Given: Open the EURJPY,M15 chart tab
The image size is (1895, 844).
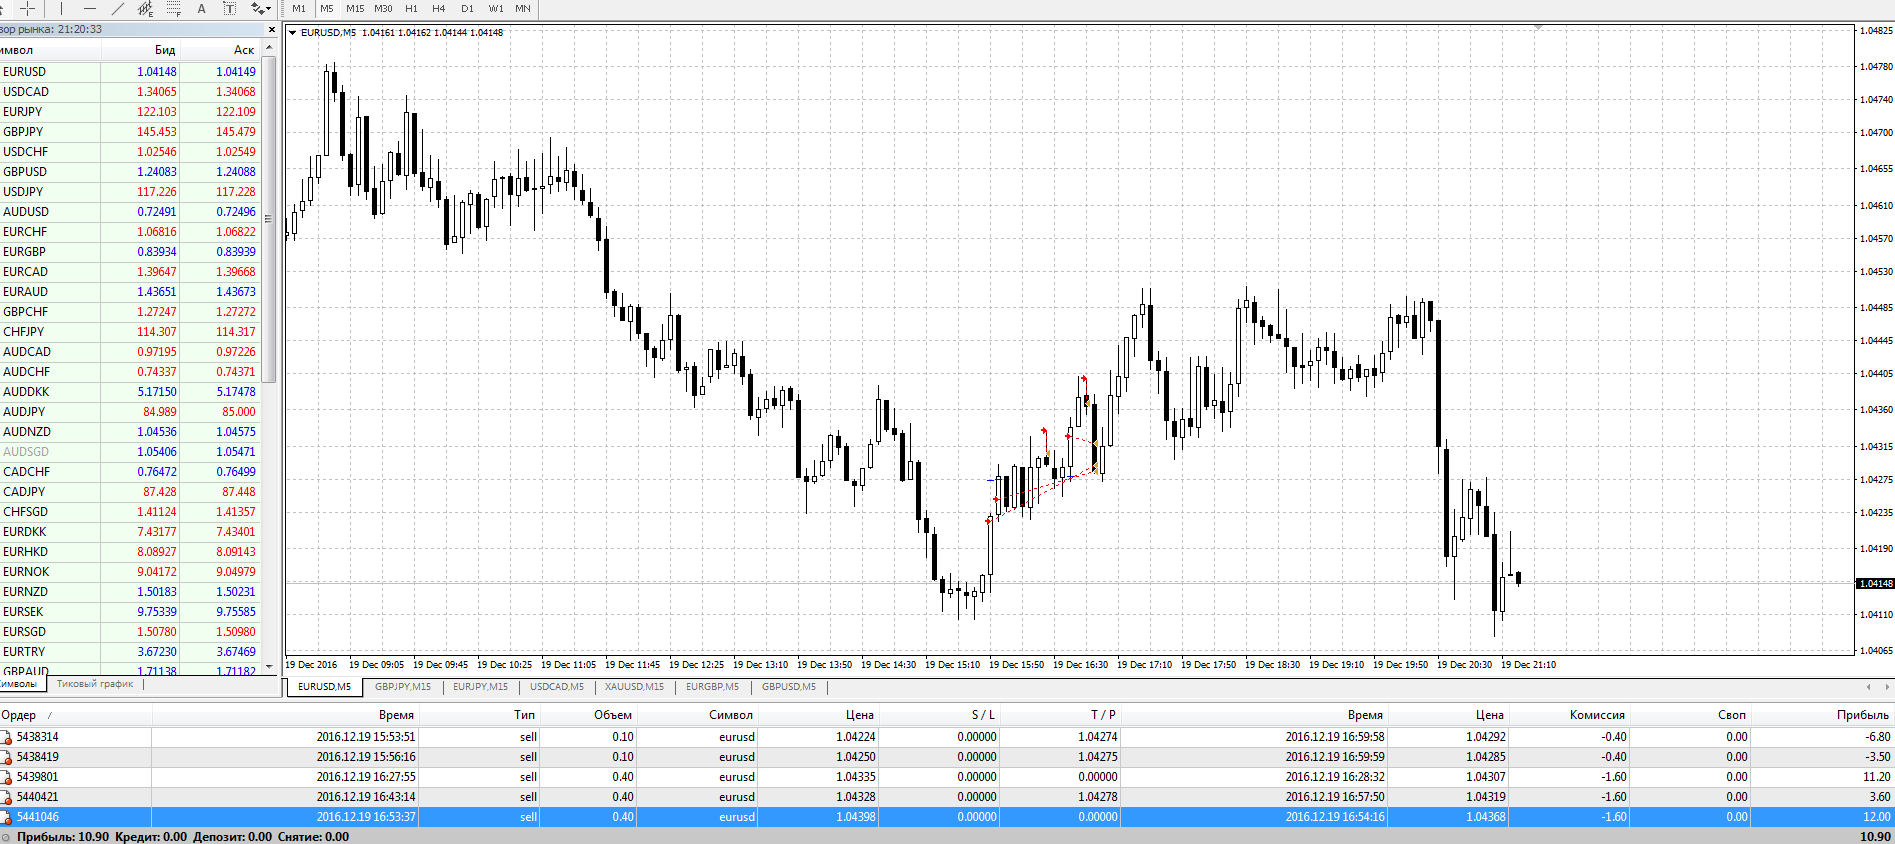Looking at the screenshot, I should 480,687.
